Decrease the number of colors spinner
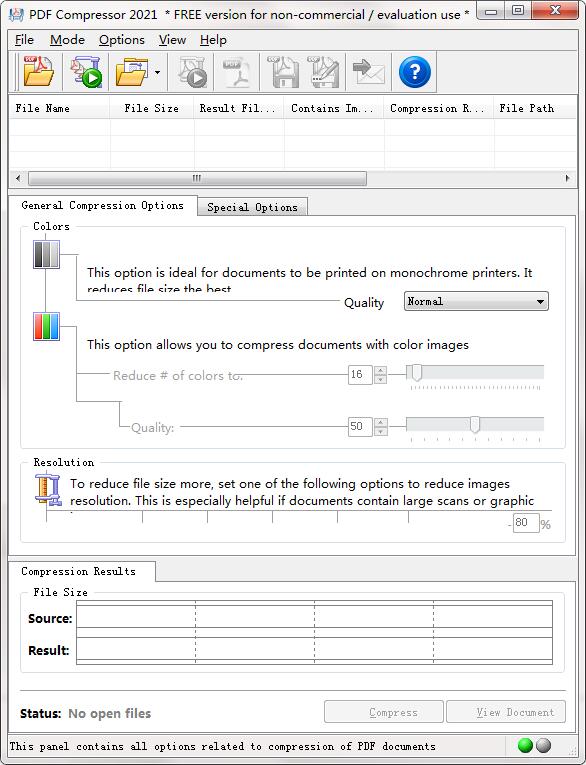The height and width of the screenshot is (765, 586). point(381,379)
